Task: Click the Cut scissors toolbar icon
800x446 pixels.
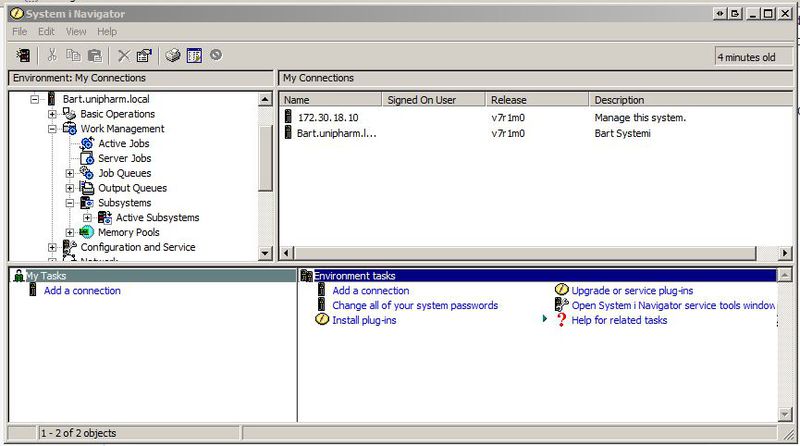Action: 52,55
